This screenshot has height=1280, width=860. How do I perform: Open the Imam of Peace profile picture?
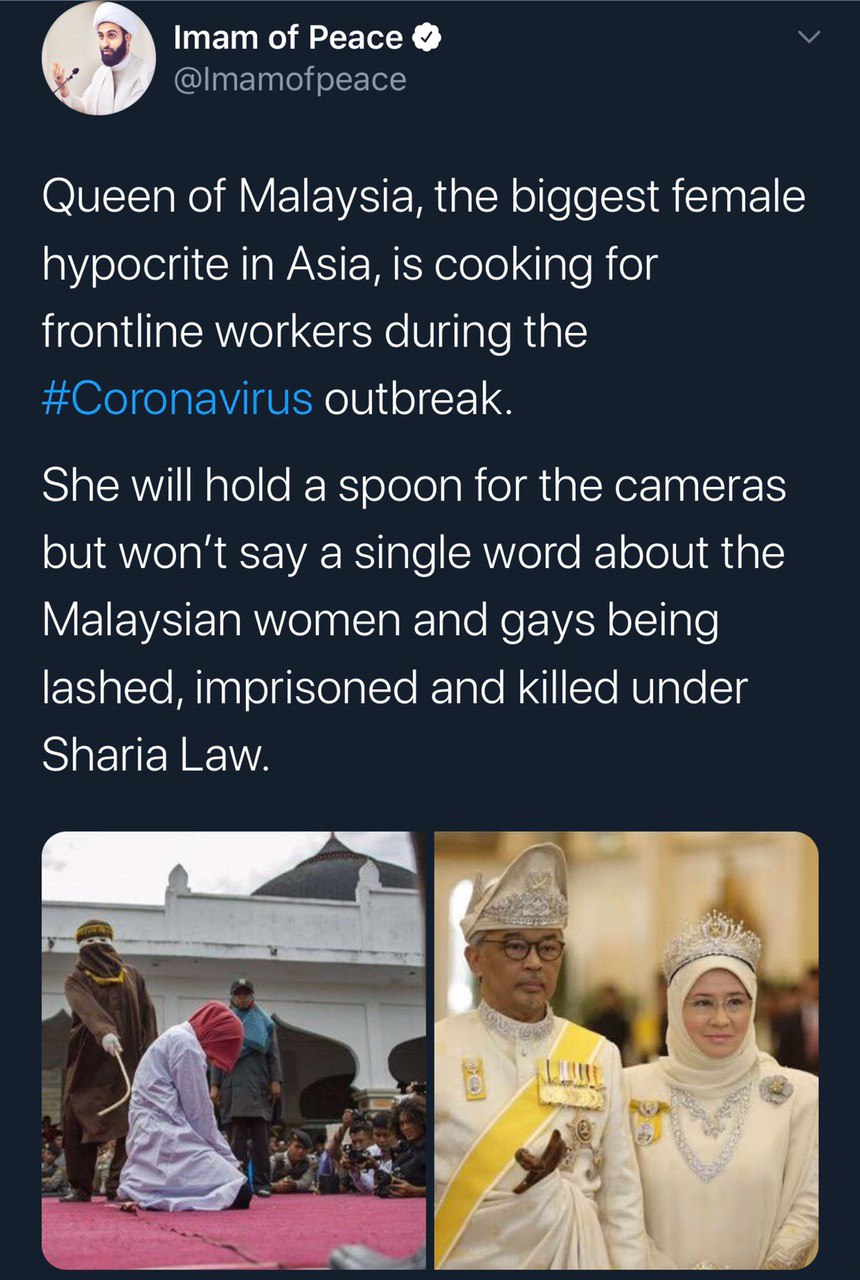99,58
